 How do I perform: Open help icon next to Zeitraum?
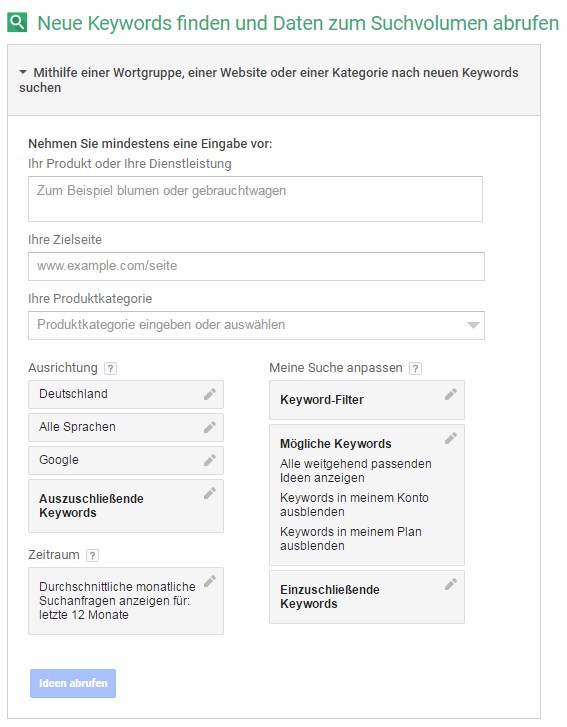[x=92, y=555]
